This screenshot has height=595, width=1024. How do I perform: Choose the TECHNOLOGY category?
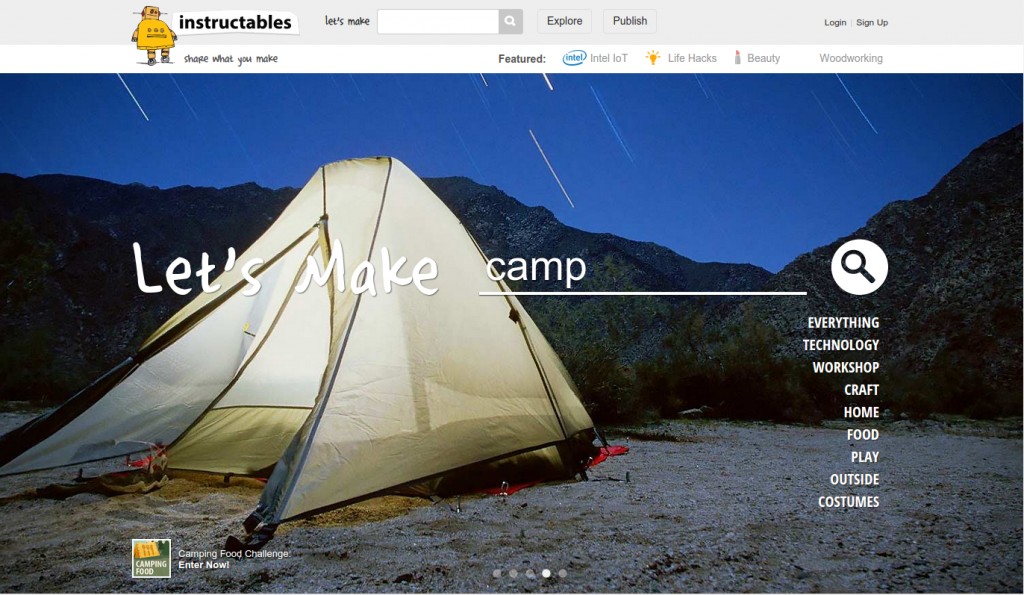(x=840, y=345)
